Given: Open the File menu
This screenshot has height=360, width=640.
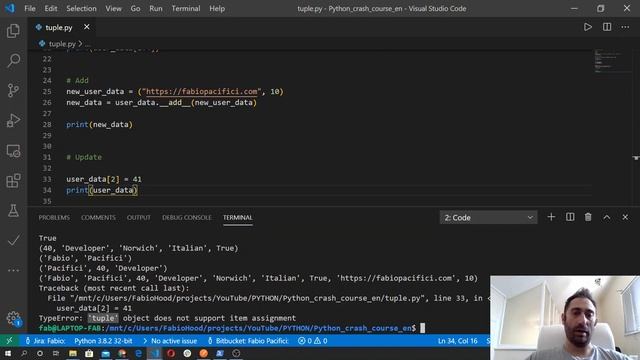Looking at the screenshot, I should (x=30, y=9).
